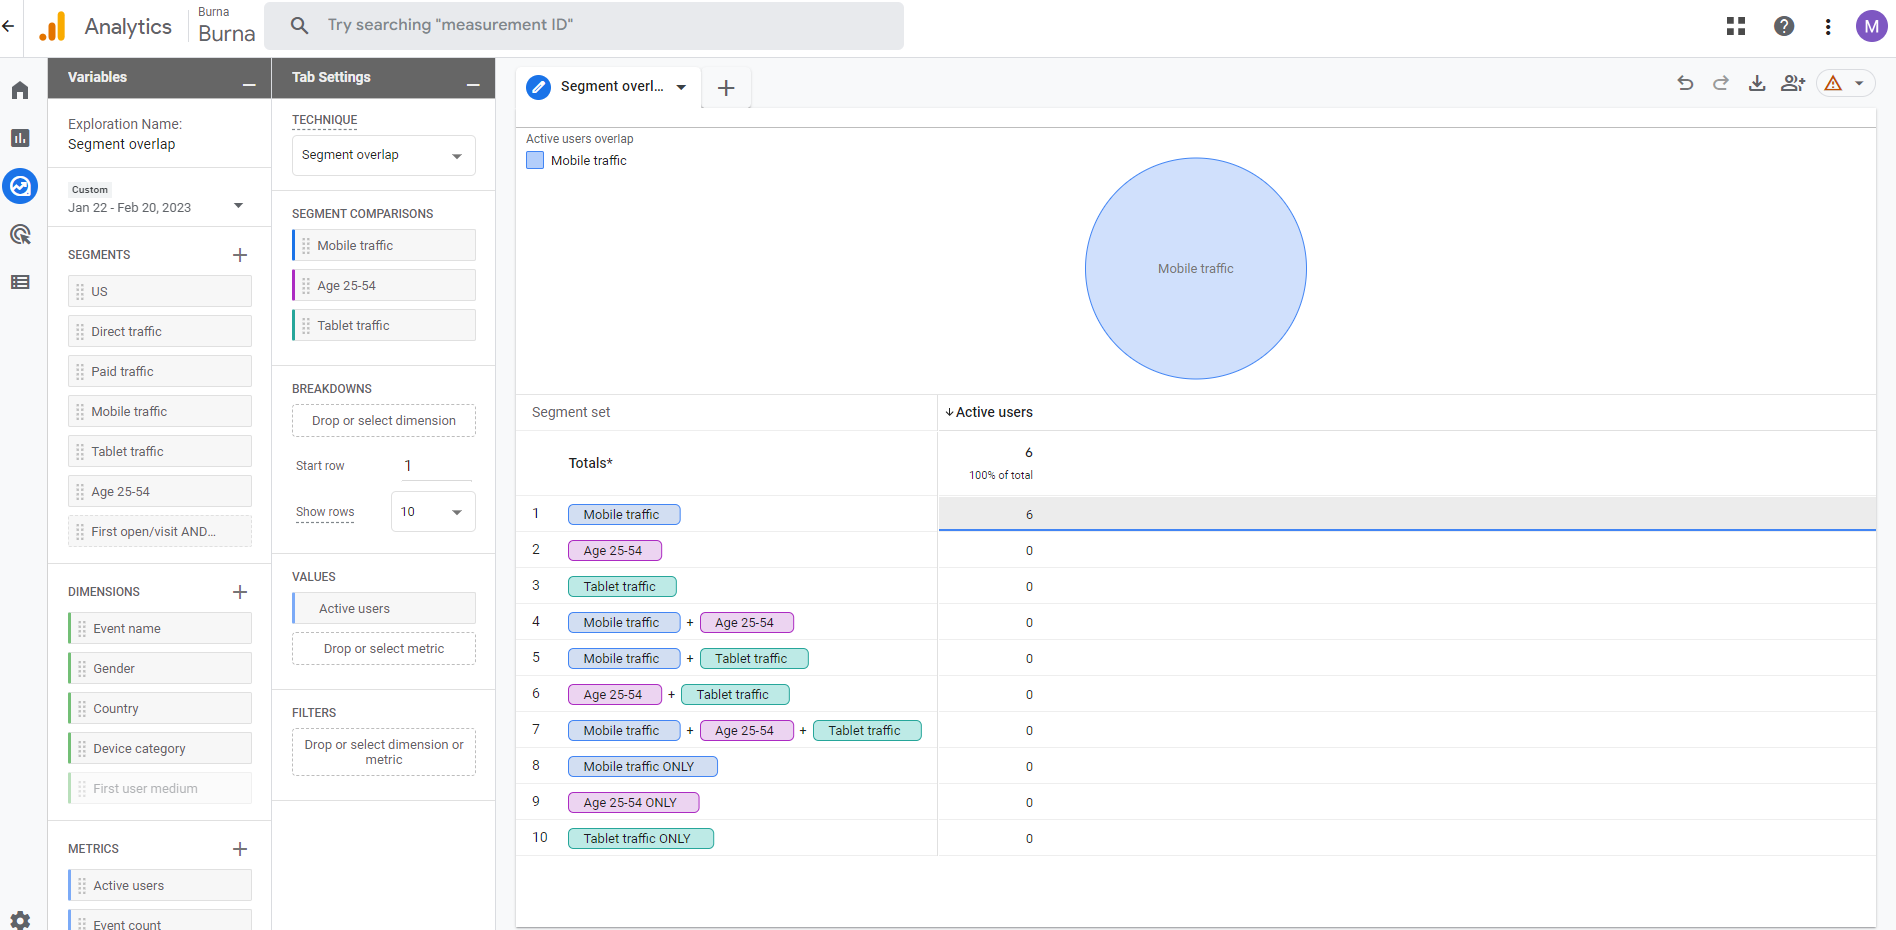This screenshot has height=930, width=1896.
Task: Open the Home icon in left sidebar
Action: point(20,91)
